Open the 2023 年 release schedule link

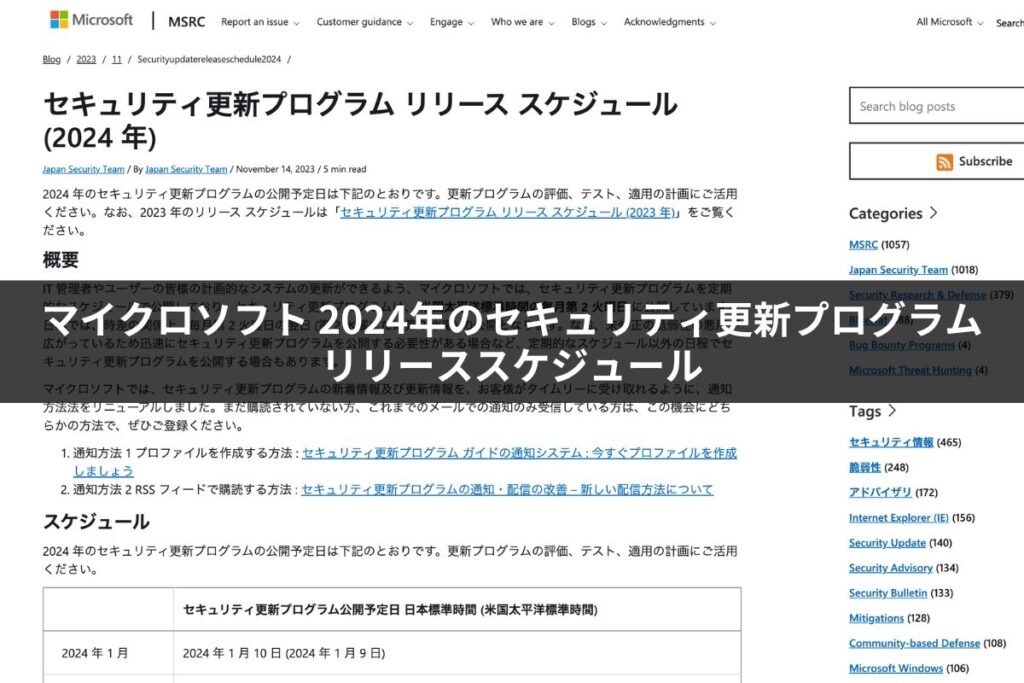click(x=507, y=212)
